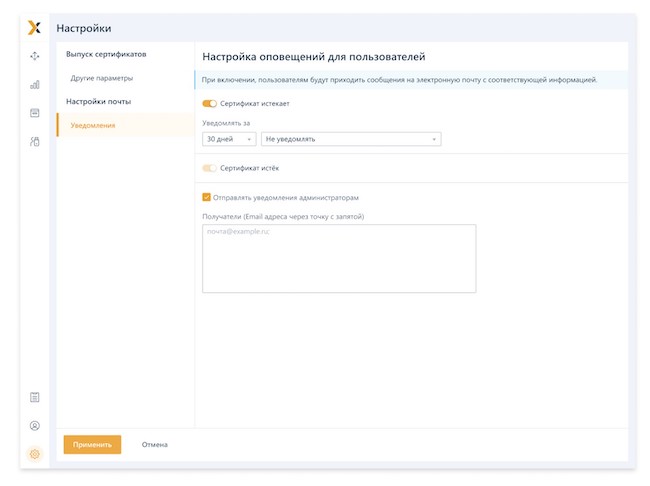The image size is (650, 486).
Task: Click the orange settings gear icon
Action: [35, 454]
